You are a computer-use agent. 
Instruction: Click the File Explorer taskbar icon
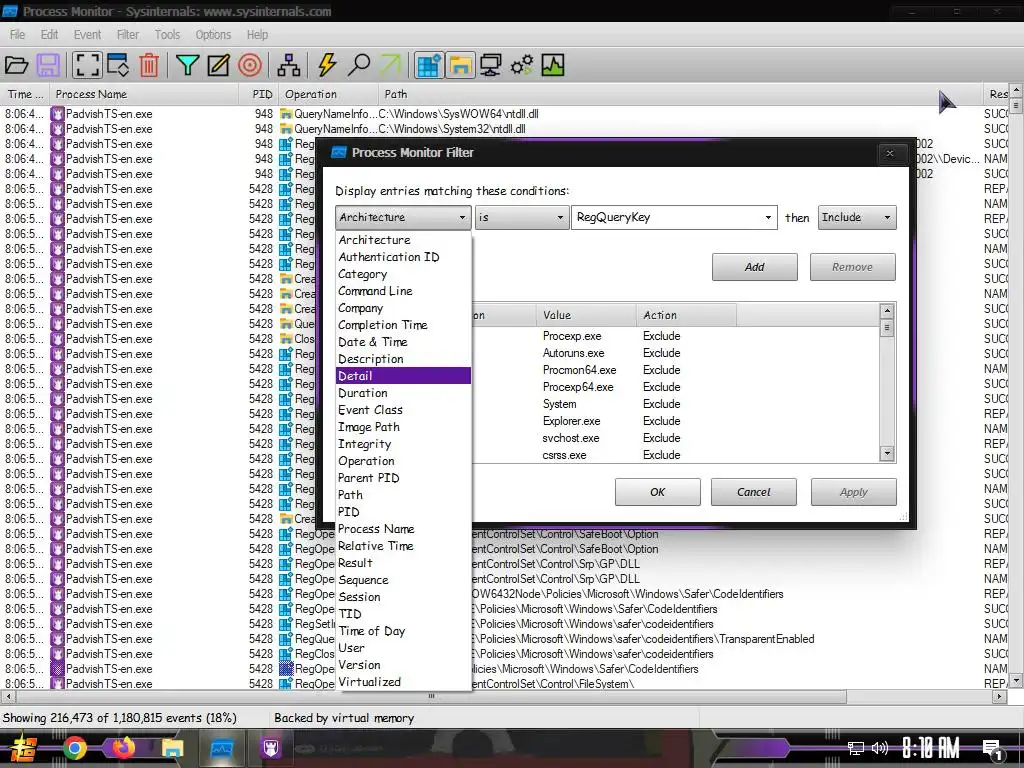172,748
